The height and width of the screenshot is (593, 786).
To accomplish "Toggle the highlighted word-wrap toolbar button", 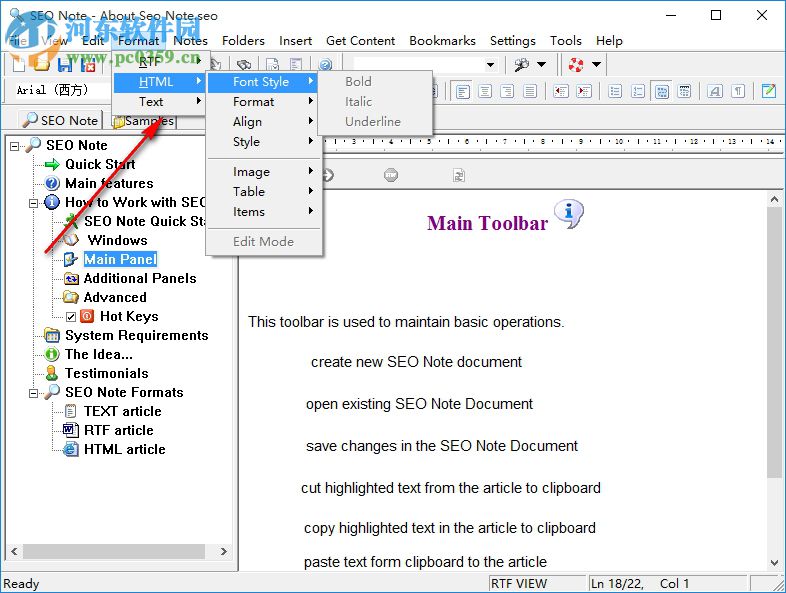I will point(662,91).
